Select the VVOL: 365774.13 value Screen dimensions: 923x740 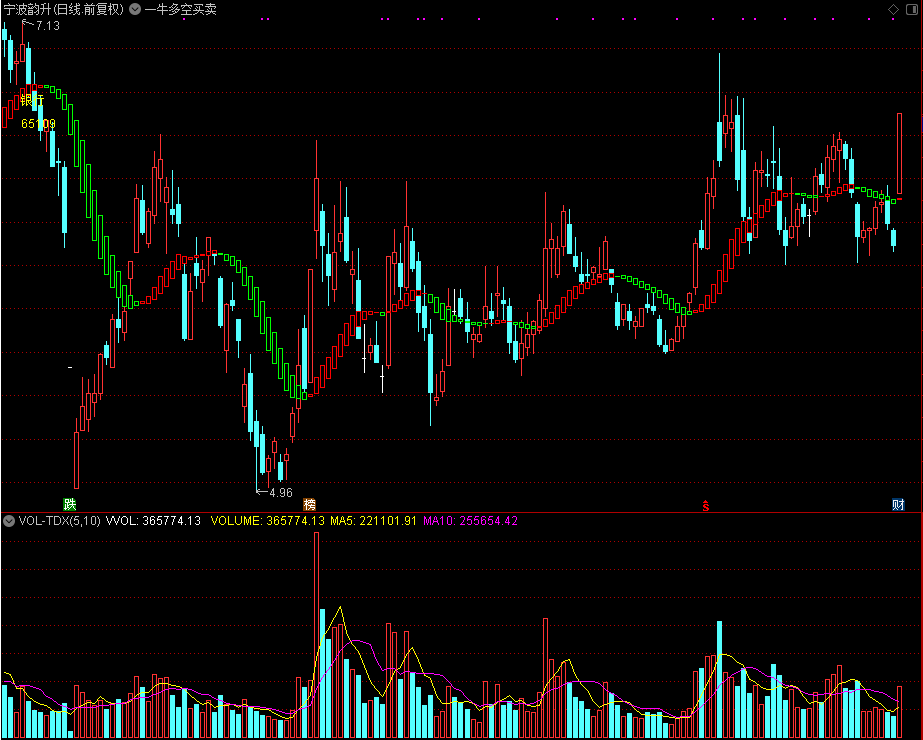point(153,521)
